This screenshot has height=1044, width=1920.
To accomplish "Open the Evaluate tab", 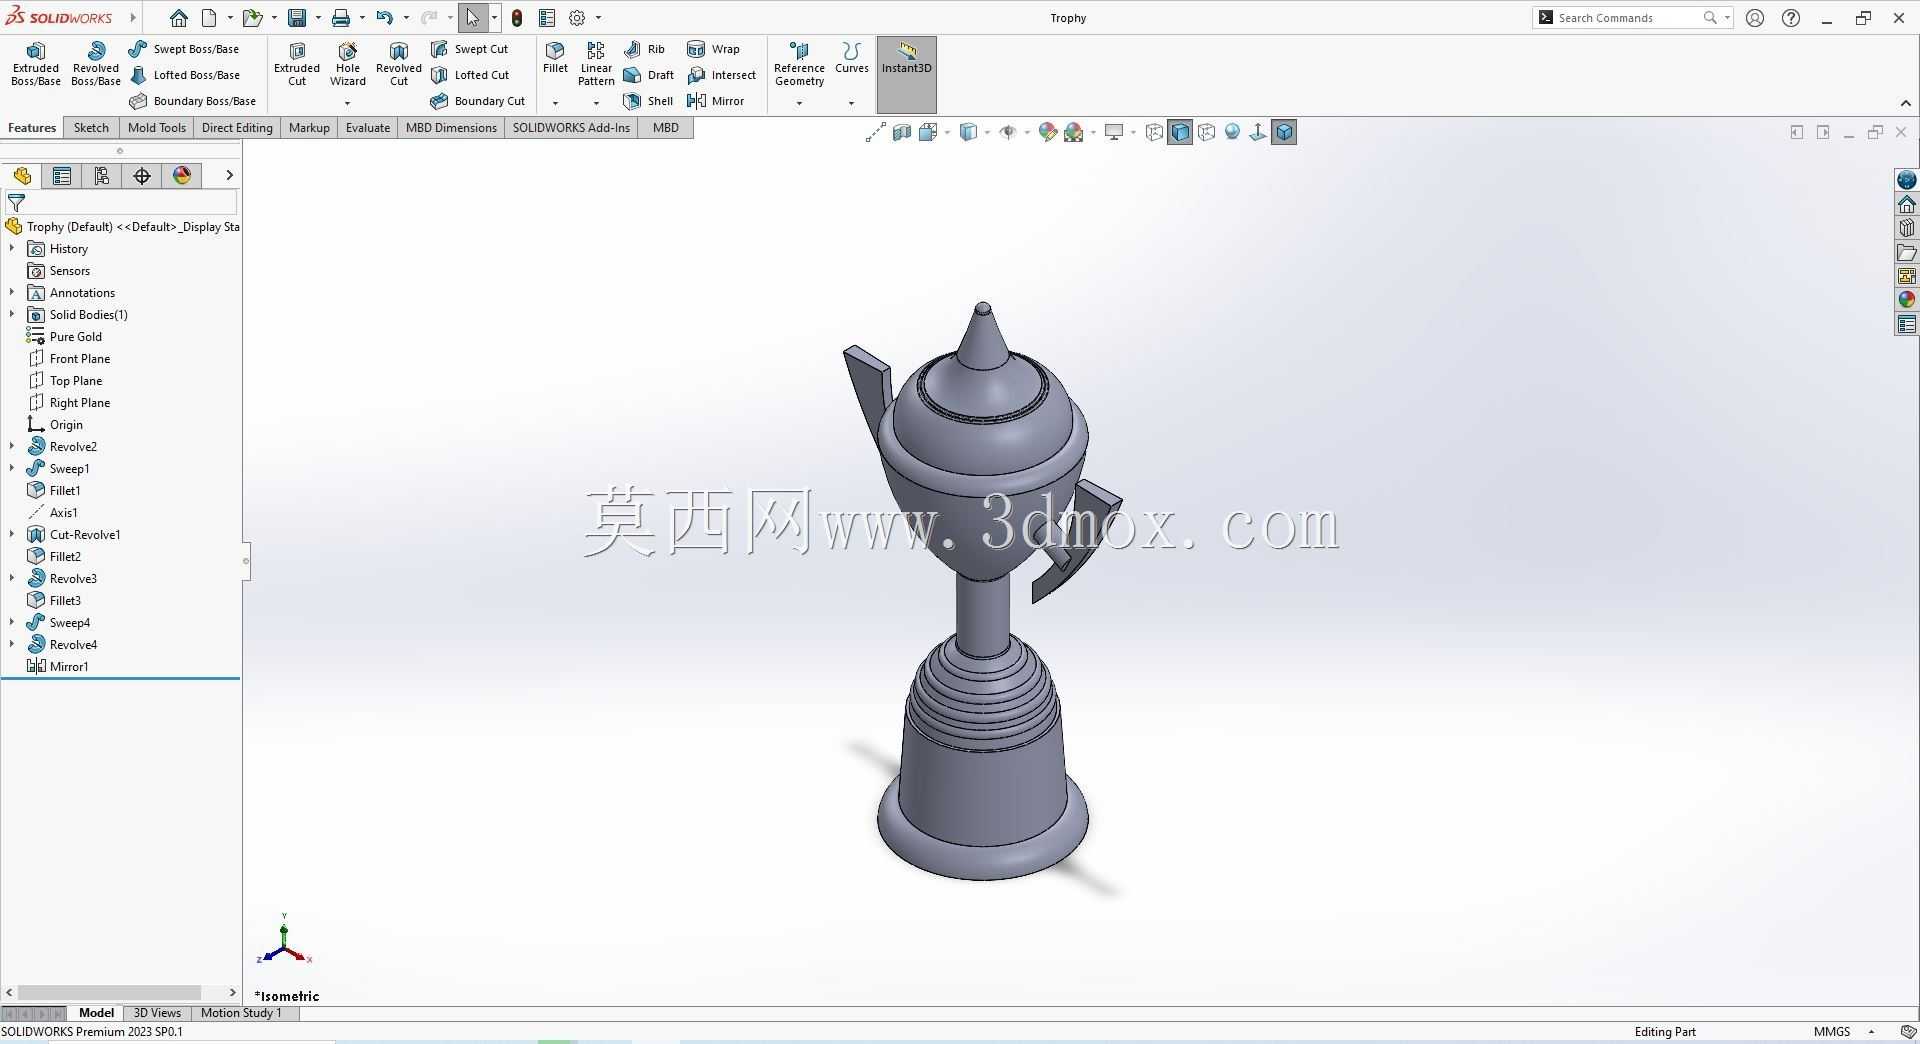I will (368, 128).
